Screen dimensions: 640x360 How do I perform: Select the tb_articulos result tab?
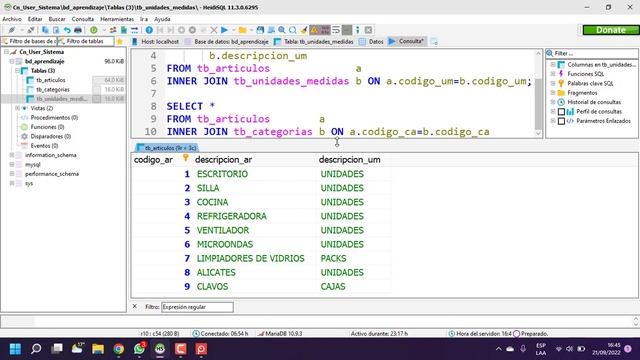pyautogui.click(x=167, y=148)
